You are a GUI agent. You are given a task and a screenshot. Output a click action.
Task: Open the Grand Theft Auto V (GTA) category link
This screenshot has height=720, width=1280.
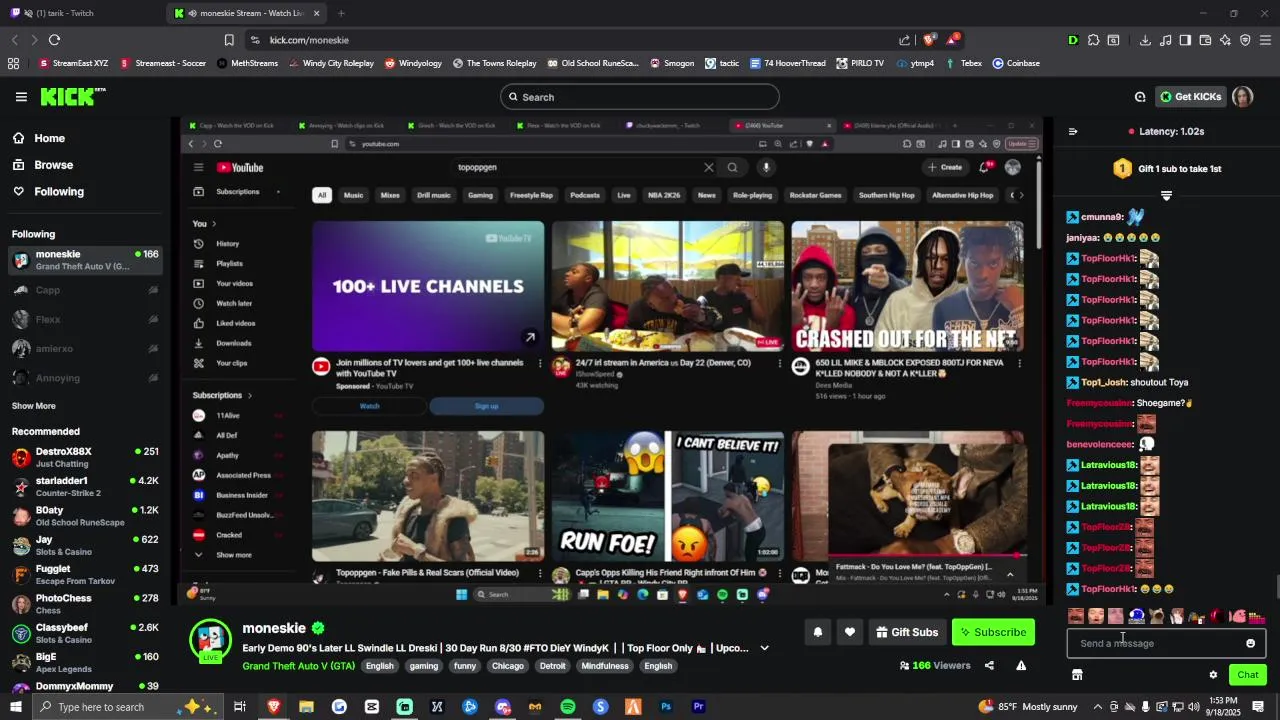coord(298,666)
